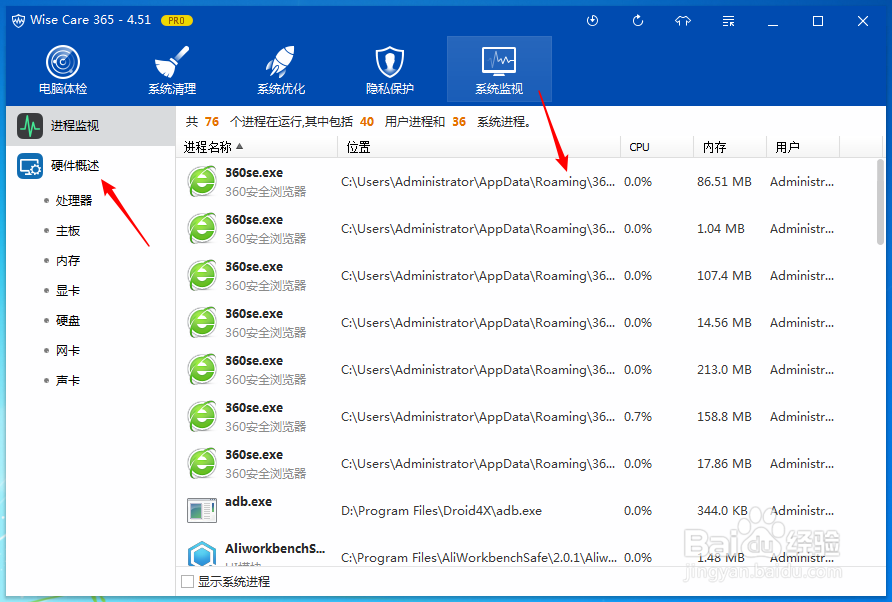Click the 86.51 MB memory value
This screenshot has width=892, height=602.
[724, 182]
